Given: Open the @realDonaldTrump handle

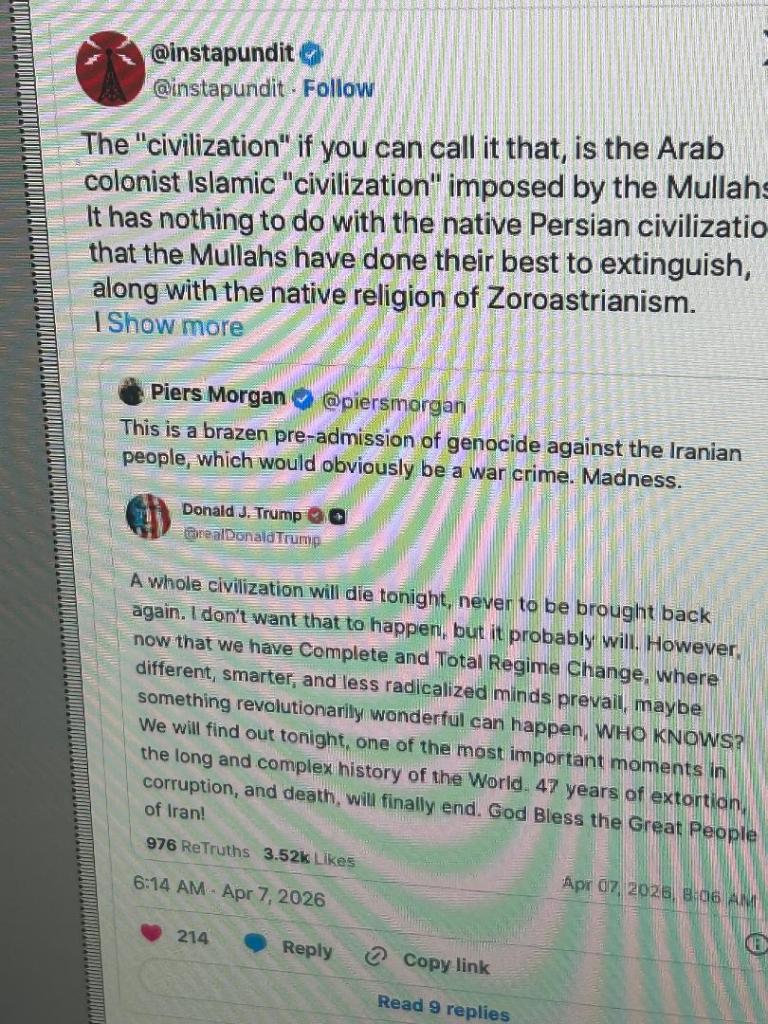Looking at the screenshot, I should [252, 537].
